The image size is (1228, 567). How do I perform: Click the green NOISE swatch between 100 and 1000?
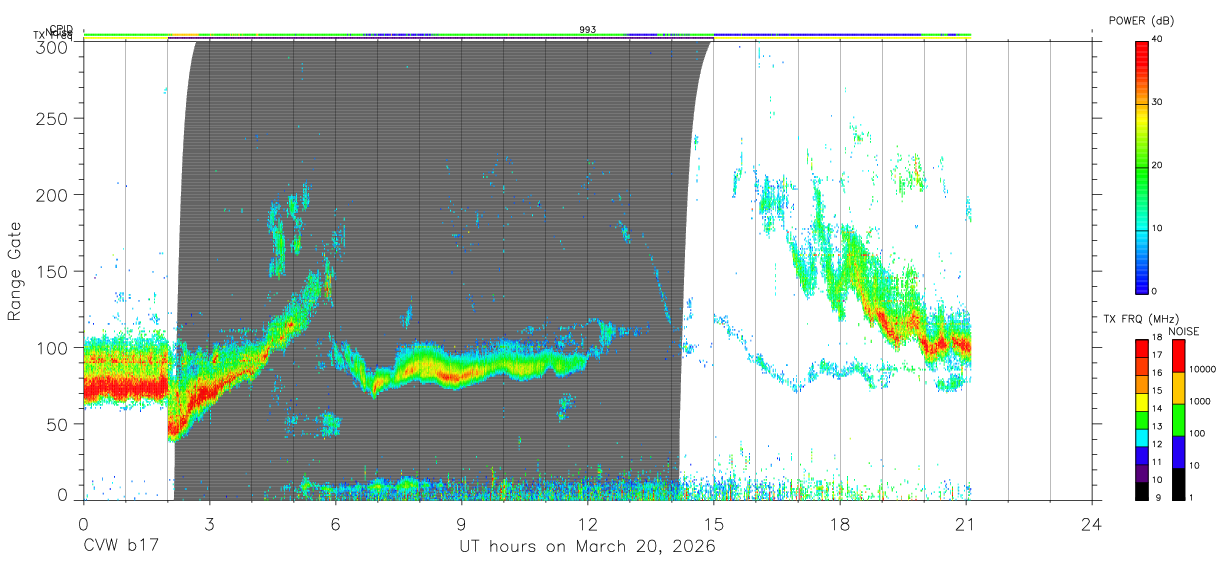pos(1178,420)
